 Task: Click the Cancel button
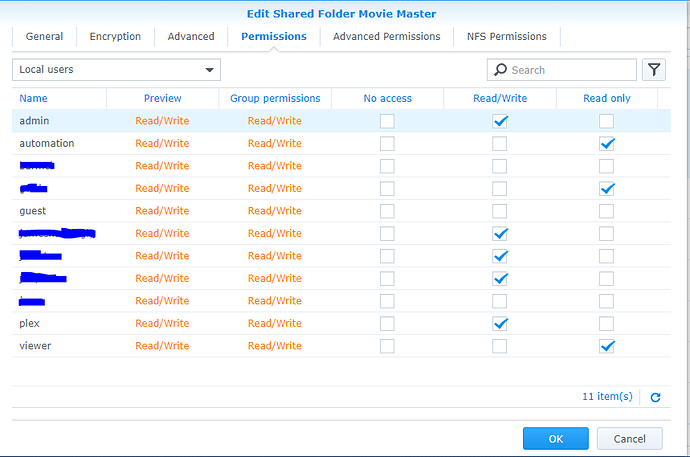(629, 438)
